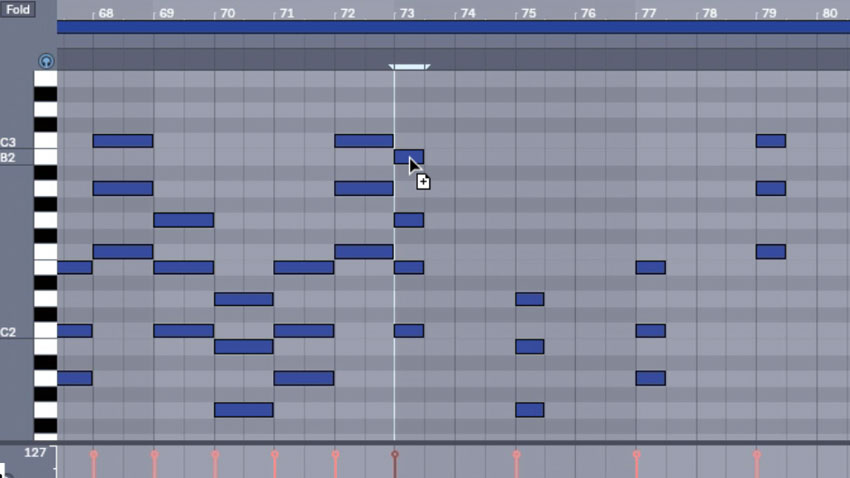850x478 pixels.
Task: Select the short C2 note at bar 73
Action: pos(409,331)
